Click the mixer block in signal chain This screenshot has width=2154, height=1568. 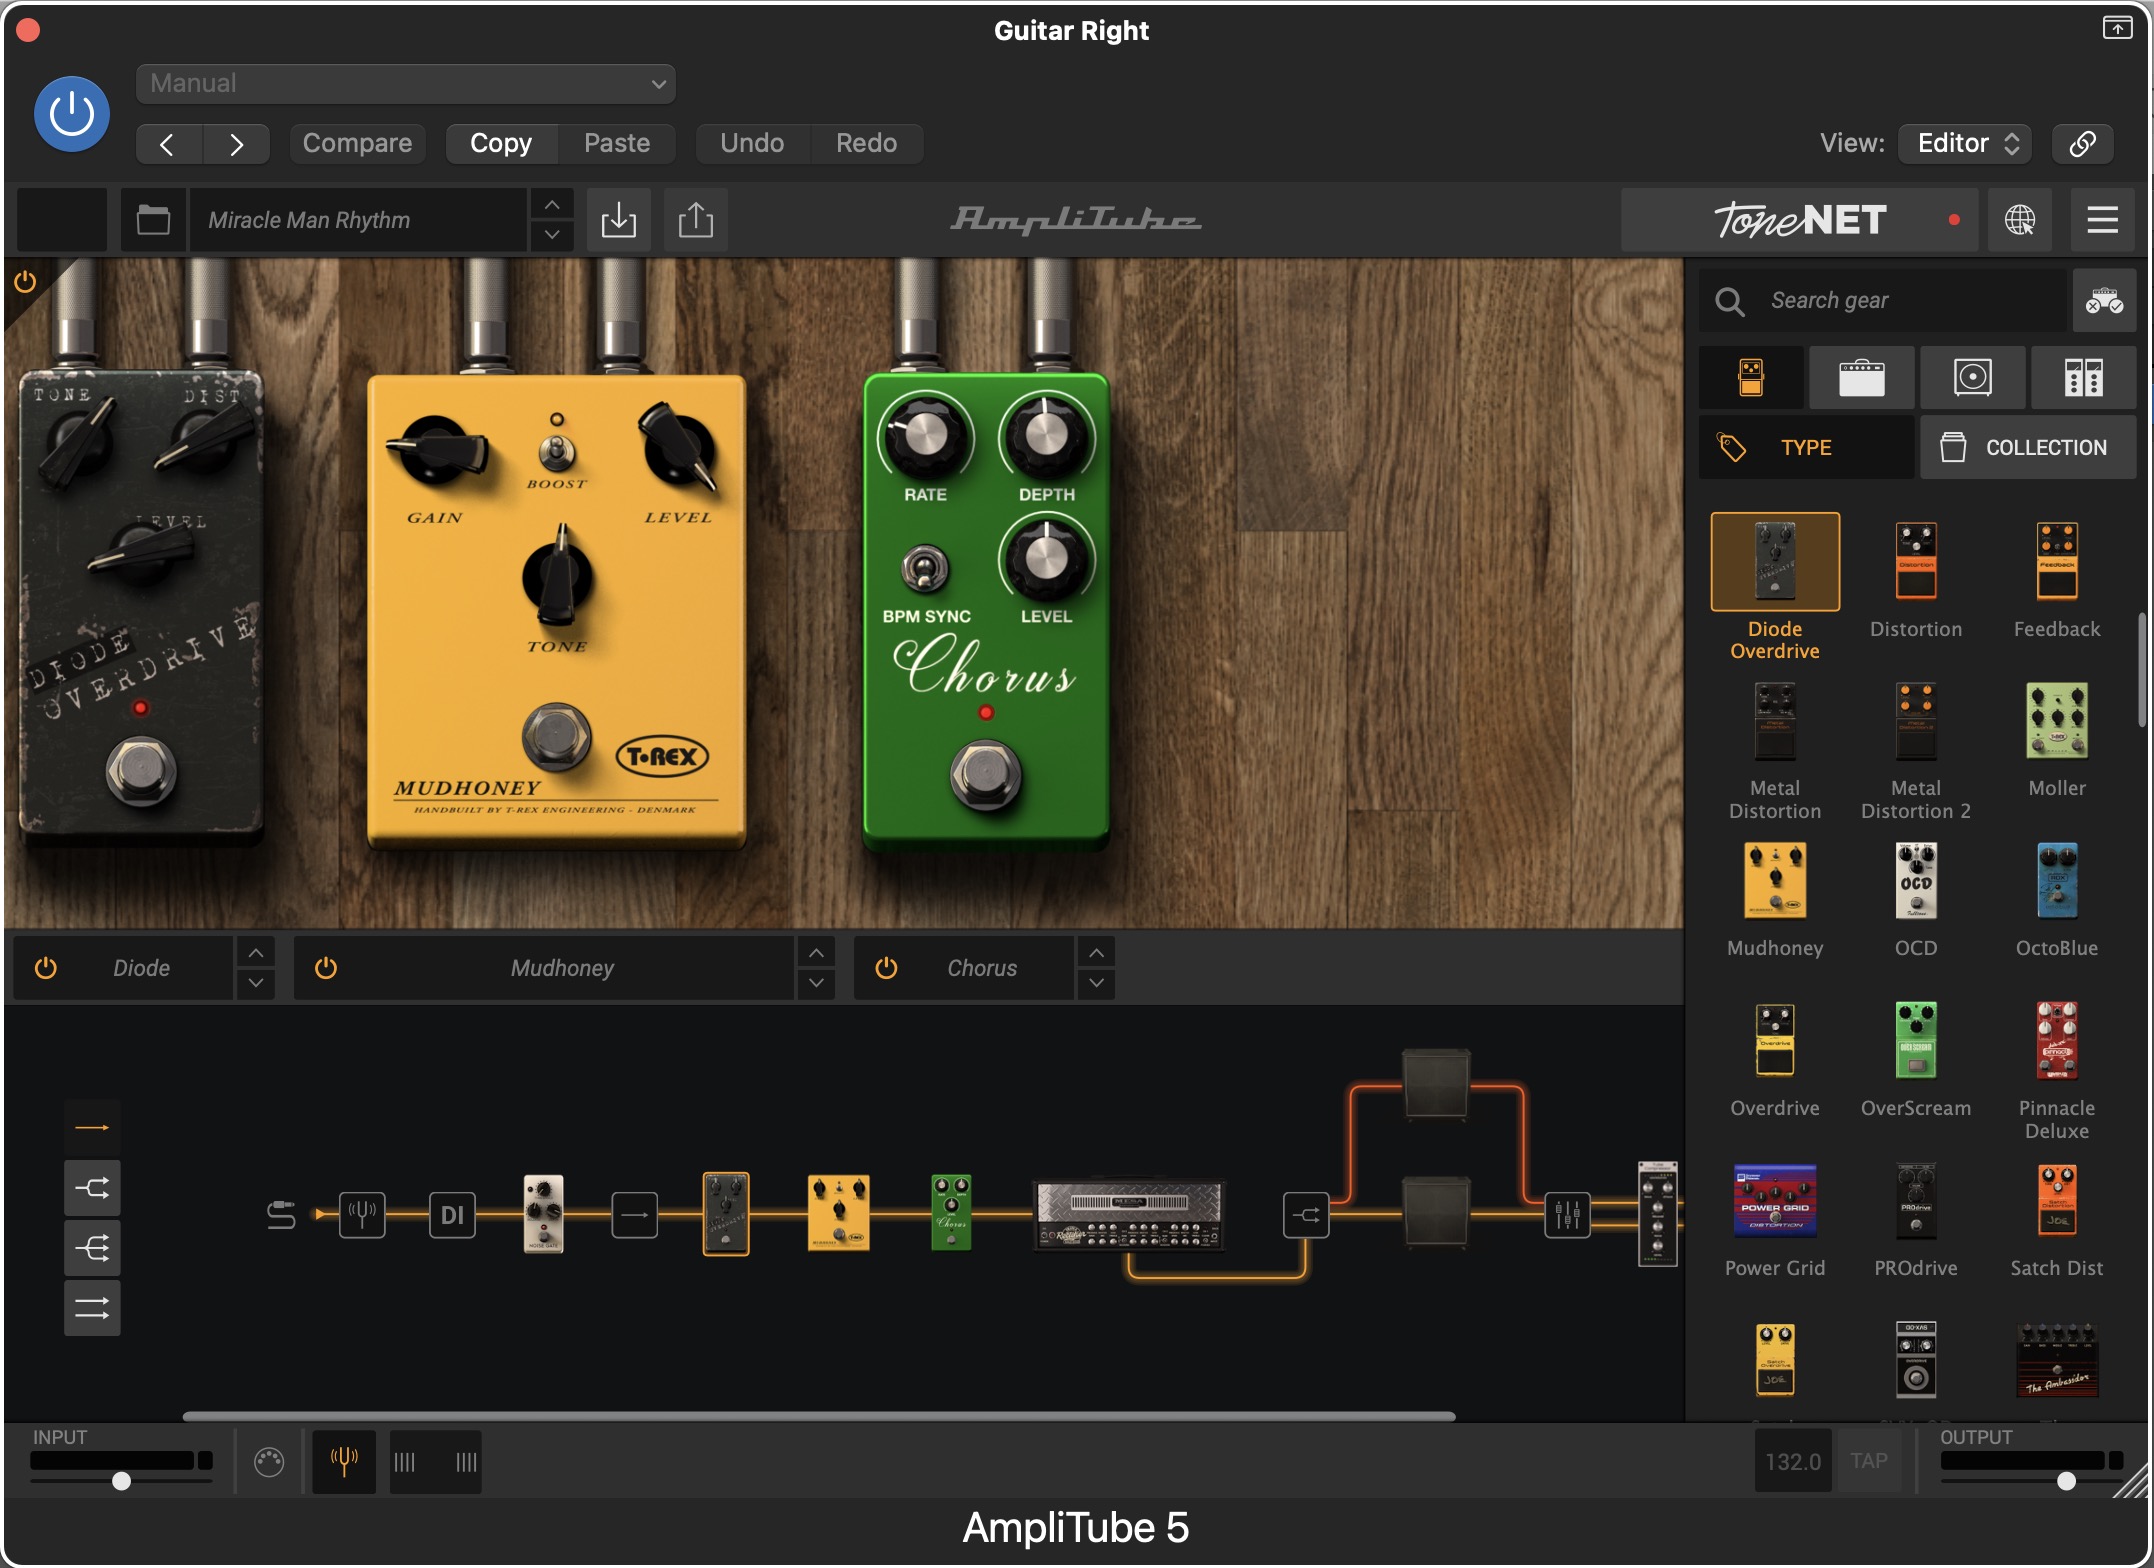pyautogui.click(x=1567, y=1215)
